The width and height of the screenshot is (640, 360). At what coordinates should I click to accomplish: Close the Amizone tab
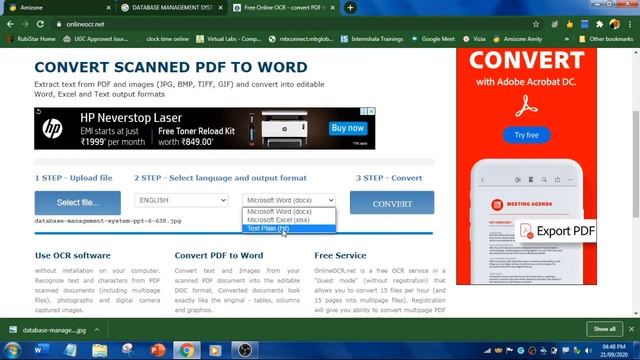pos(108,7)
